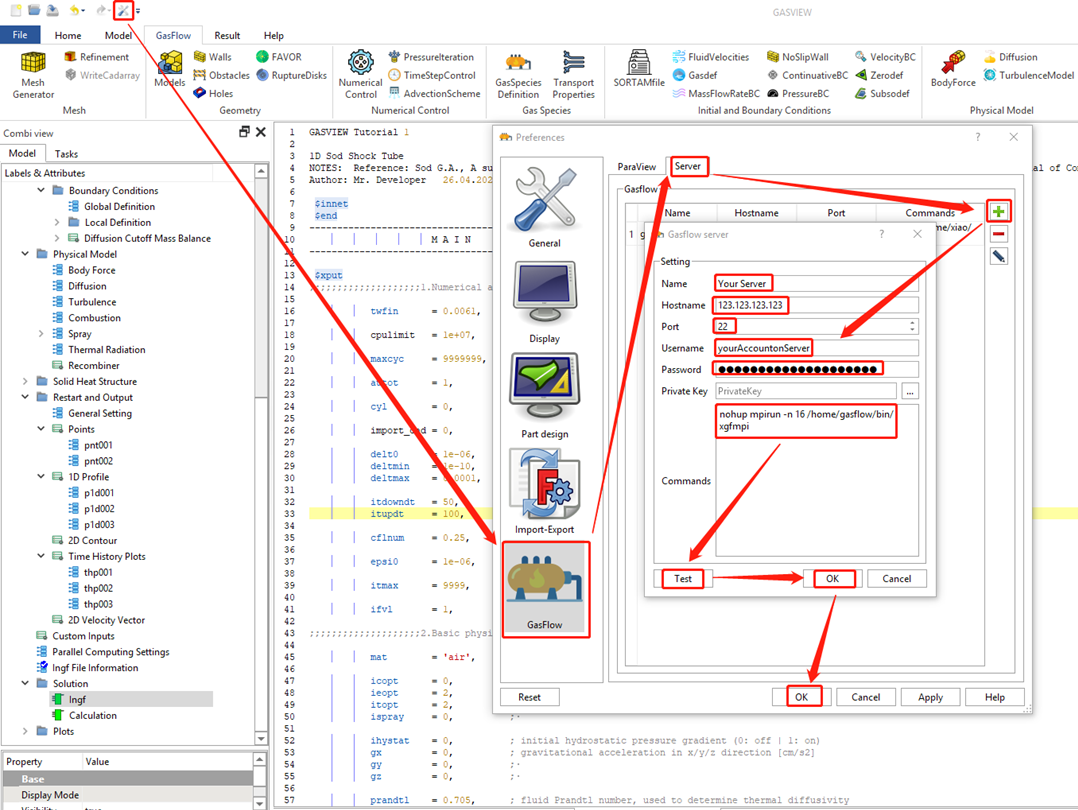Select the Walls geometry tool

[x=212, y=57]
